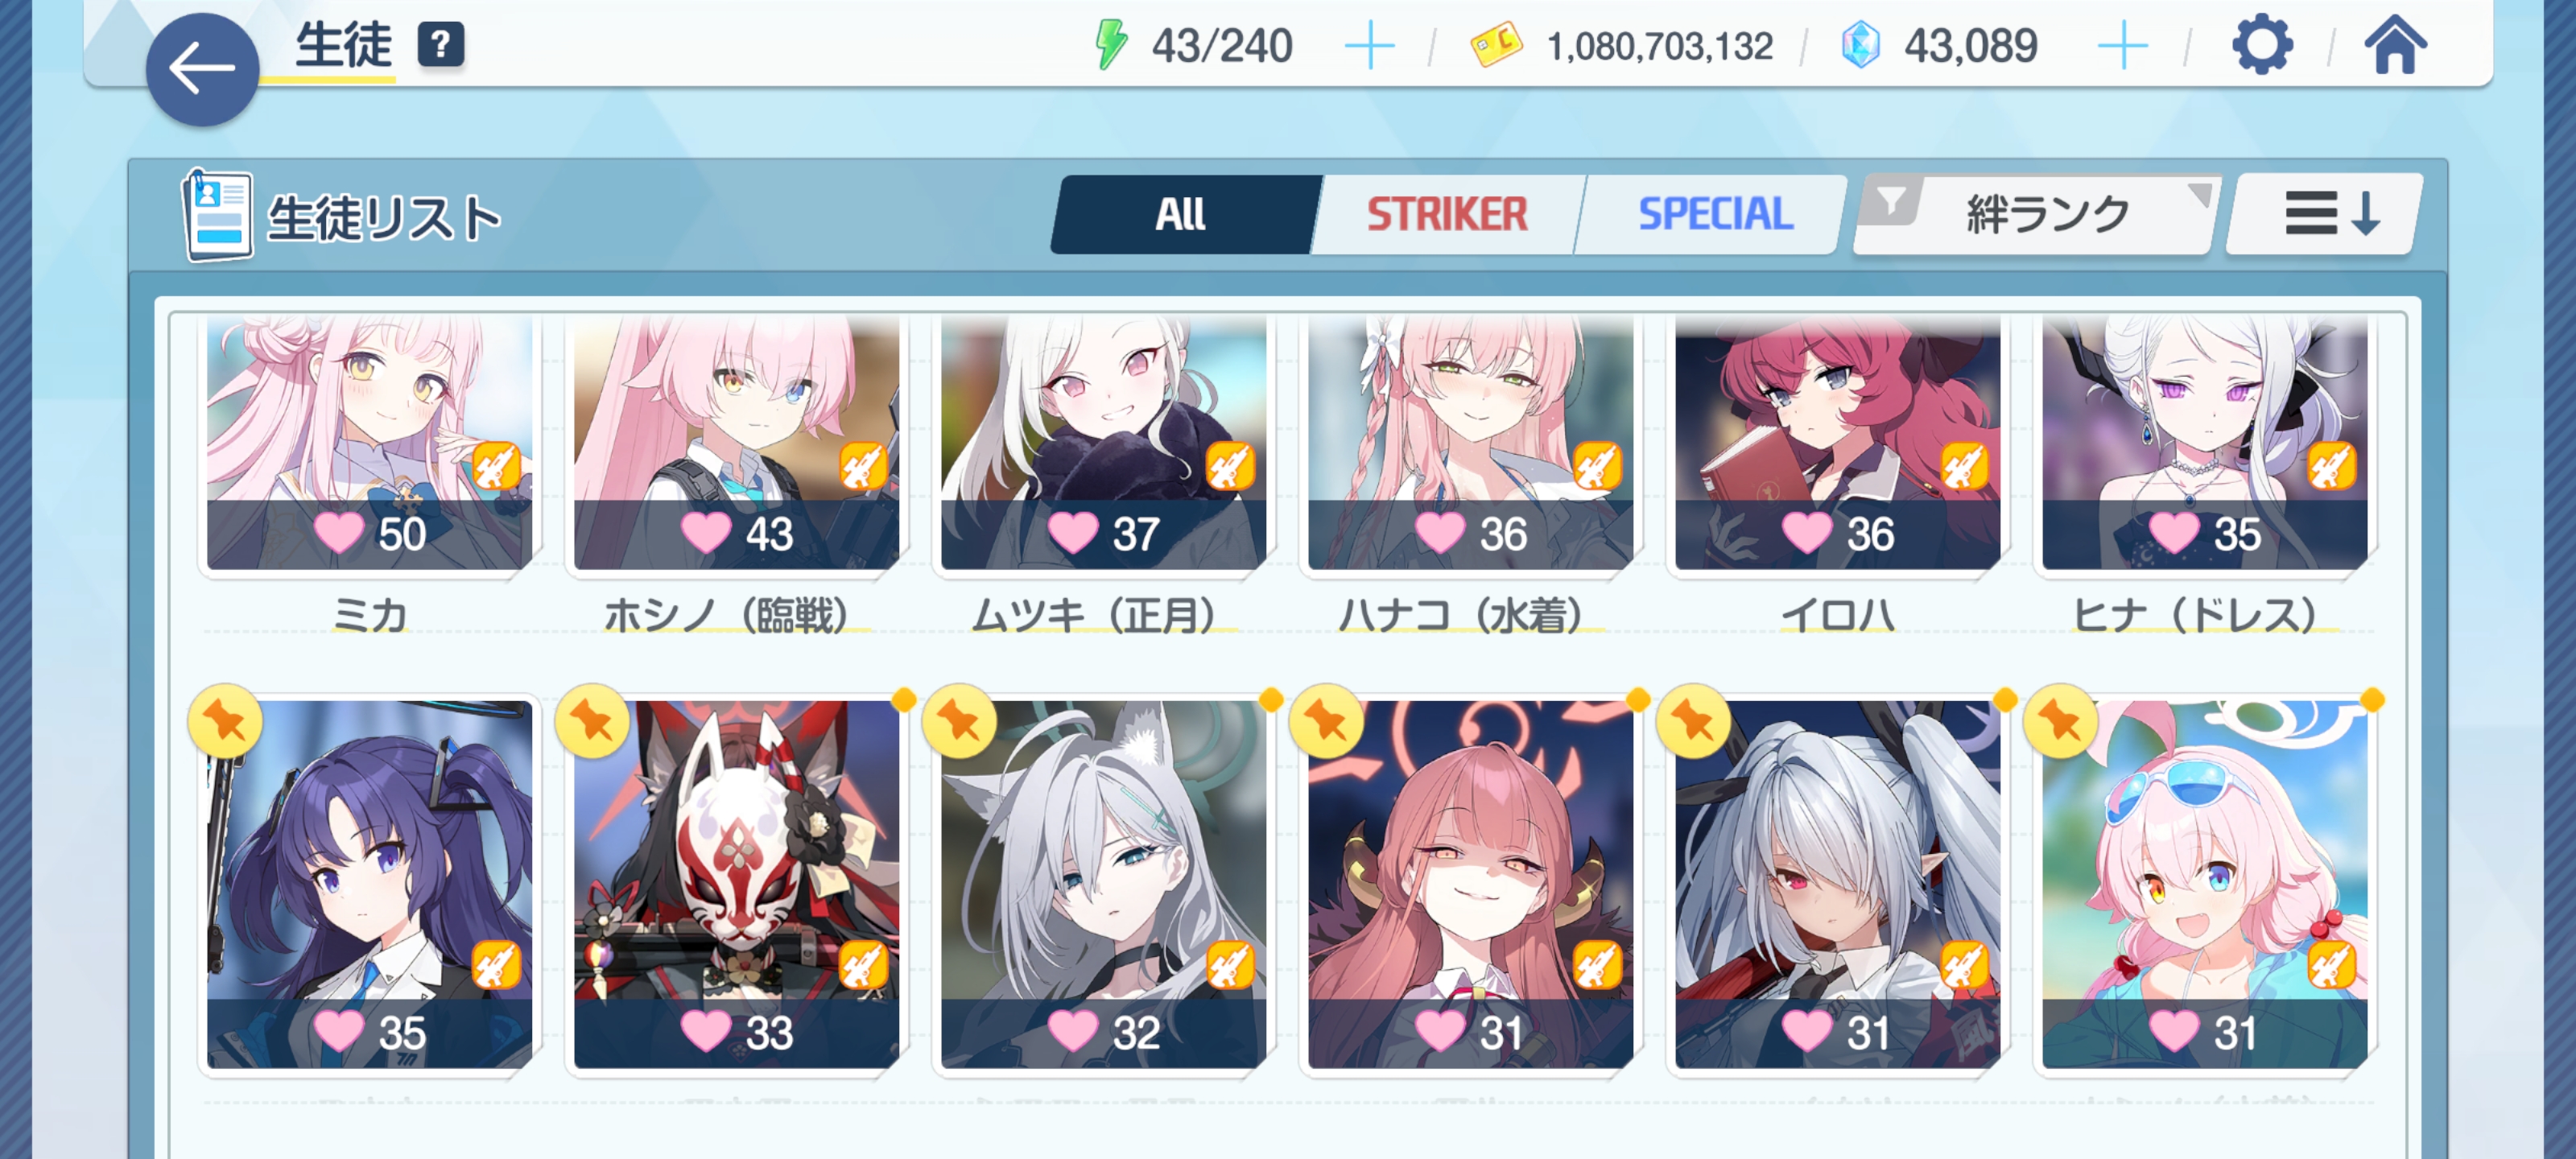Tap the green energy lightning icon
Viewport: 2576px width, 1159px height.
tap(1111, 45)
